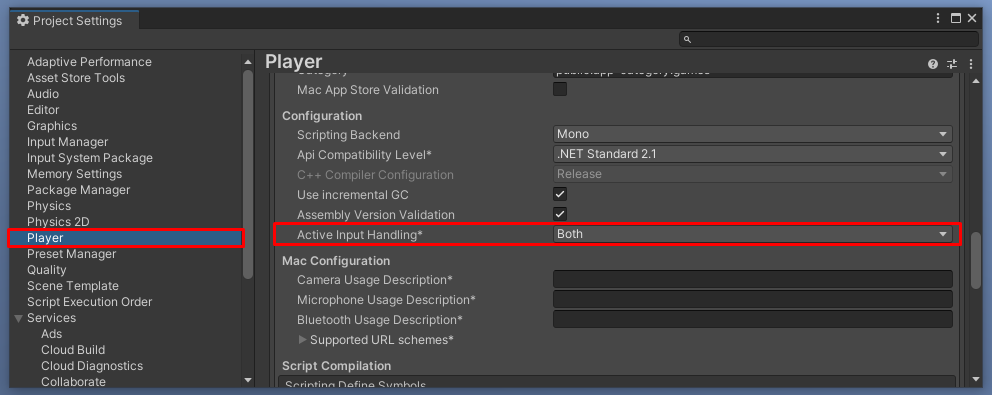Maximize the Project Settings window
Image resolution: width=992 pixels, height=395 pixels.
click(x=956, y=18)
